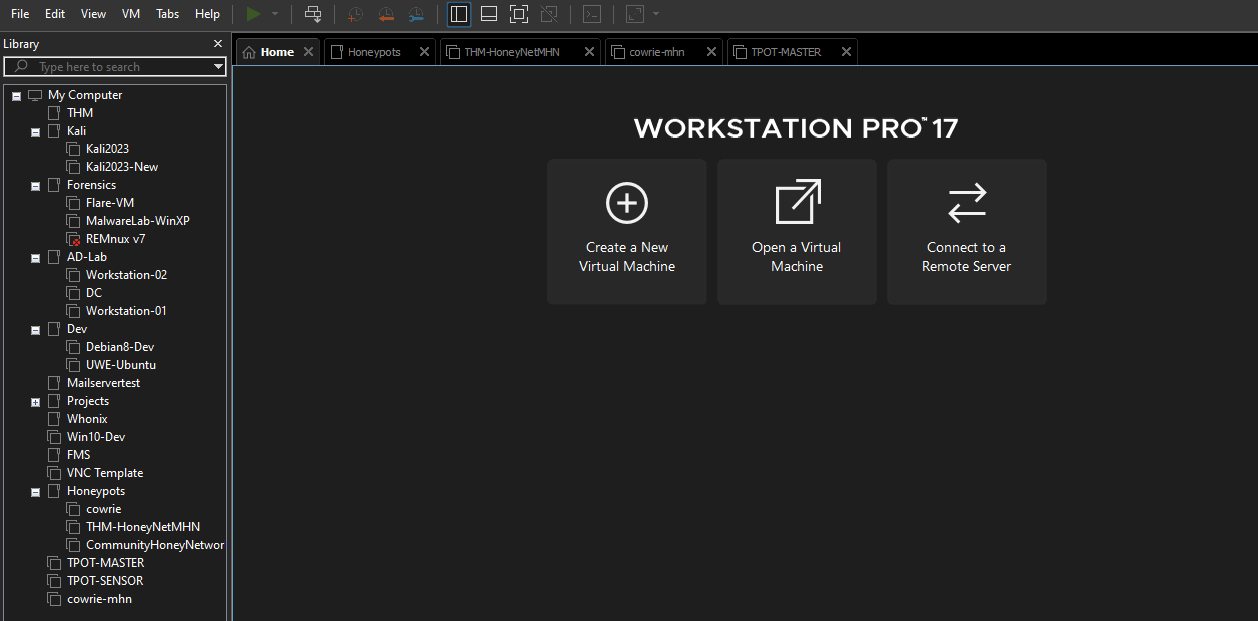
Task: Open the Tabs menu
Action: 168,14
